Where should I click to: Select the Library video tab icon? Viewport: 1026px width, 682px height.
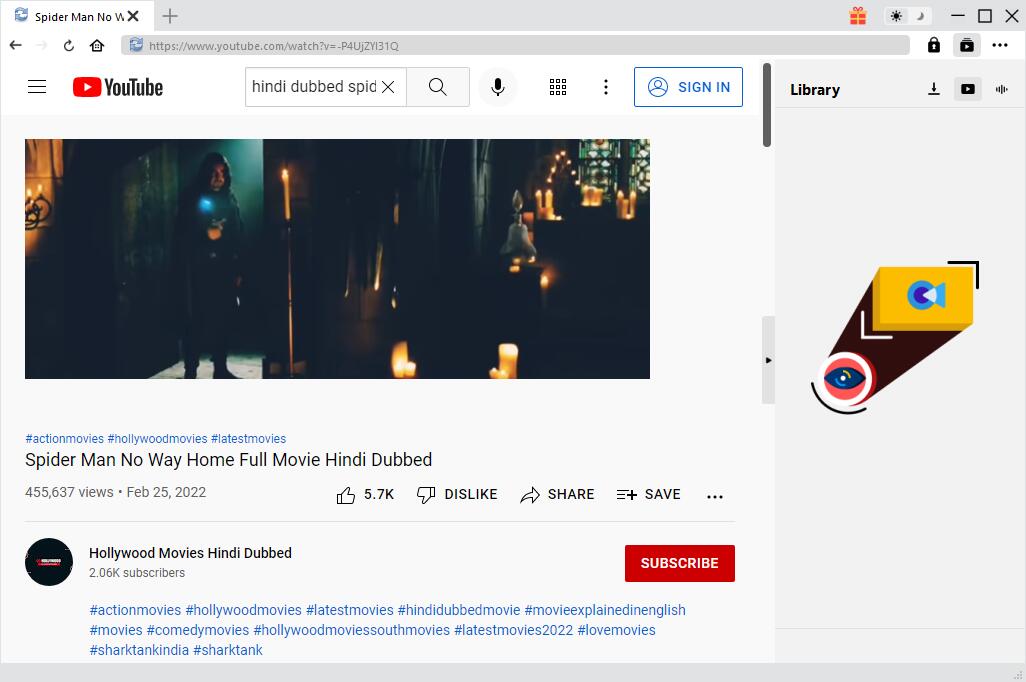coord(967,89)
